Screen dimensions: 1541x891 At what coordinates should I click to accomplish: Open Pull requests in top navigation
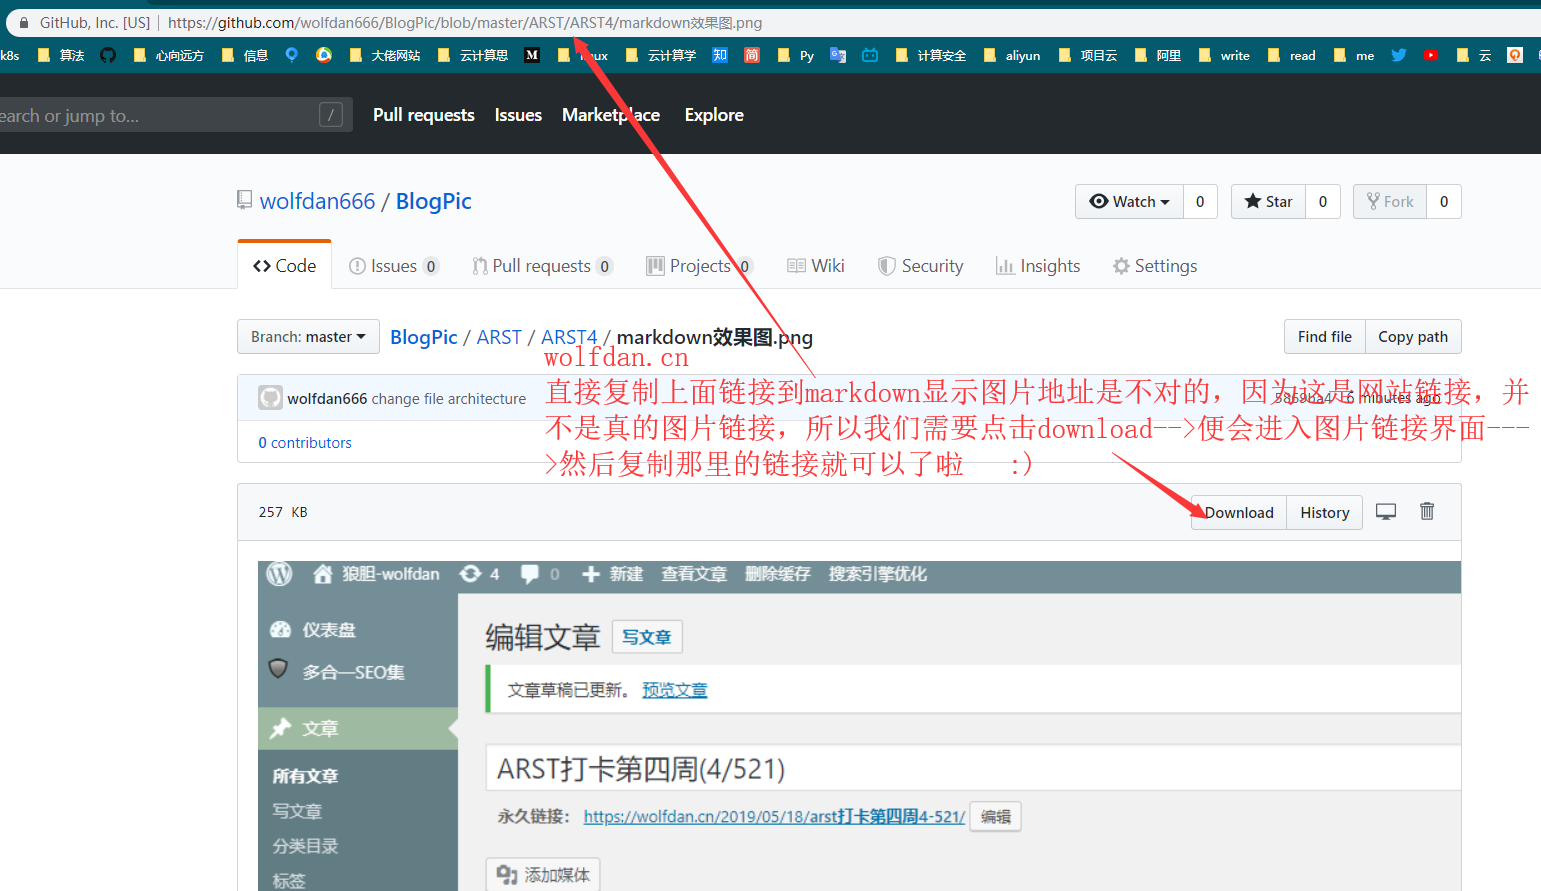click(x=424, y=115)
